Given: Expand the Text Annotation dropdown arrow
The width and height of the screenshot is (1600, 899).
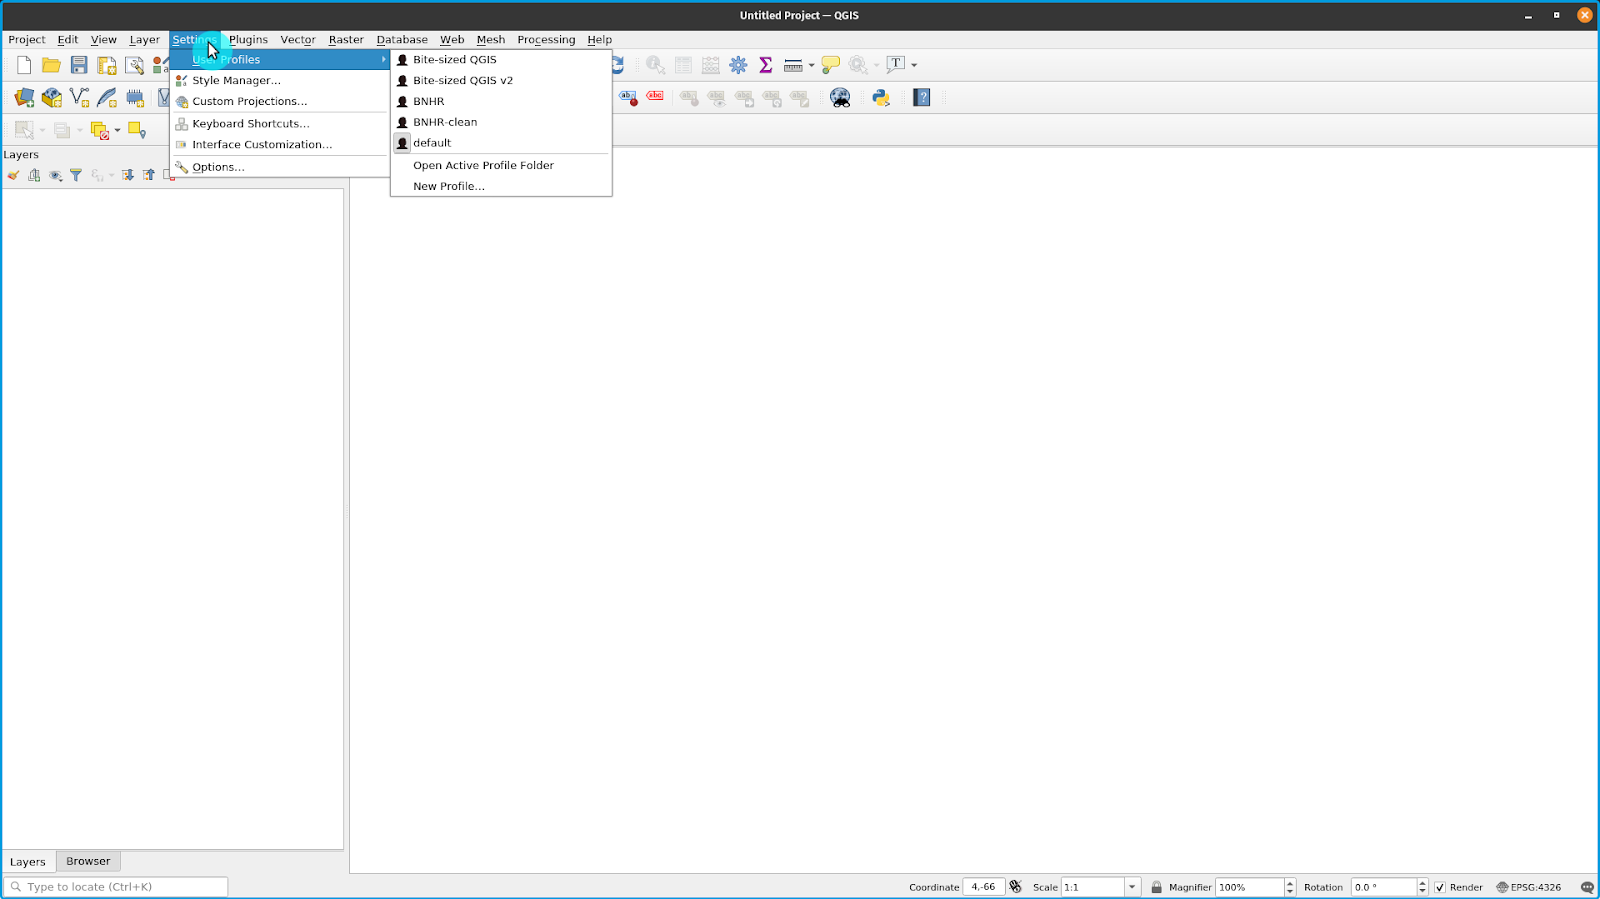Looking at the screenshot, I should pyautogui.click(x=914, y=65).
